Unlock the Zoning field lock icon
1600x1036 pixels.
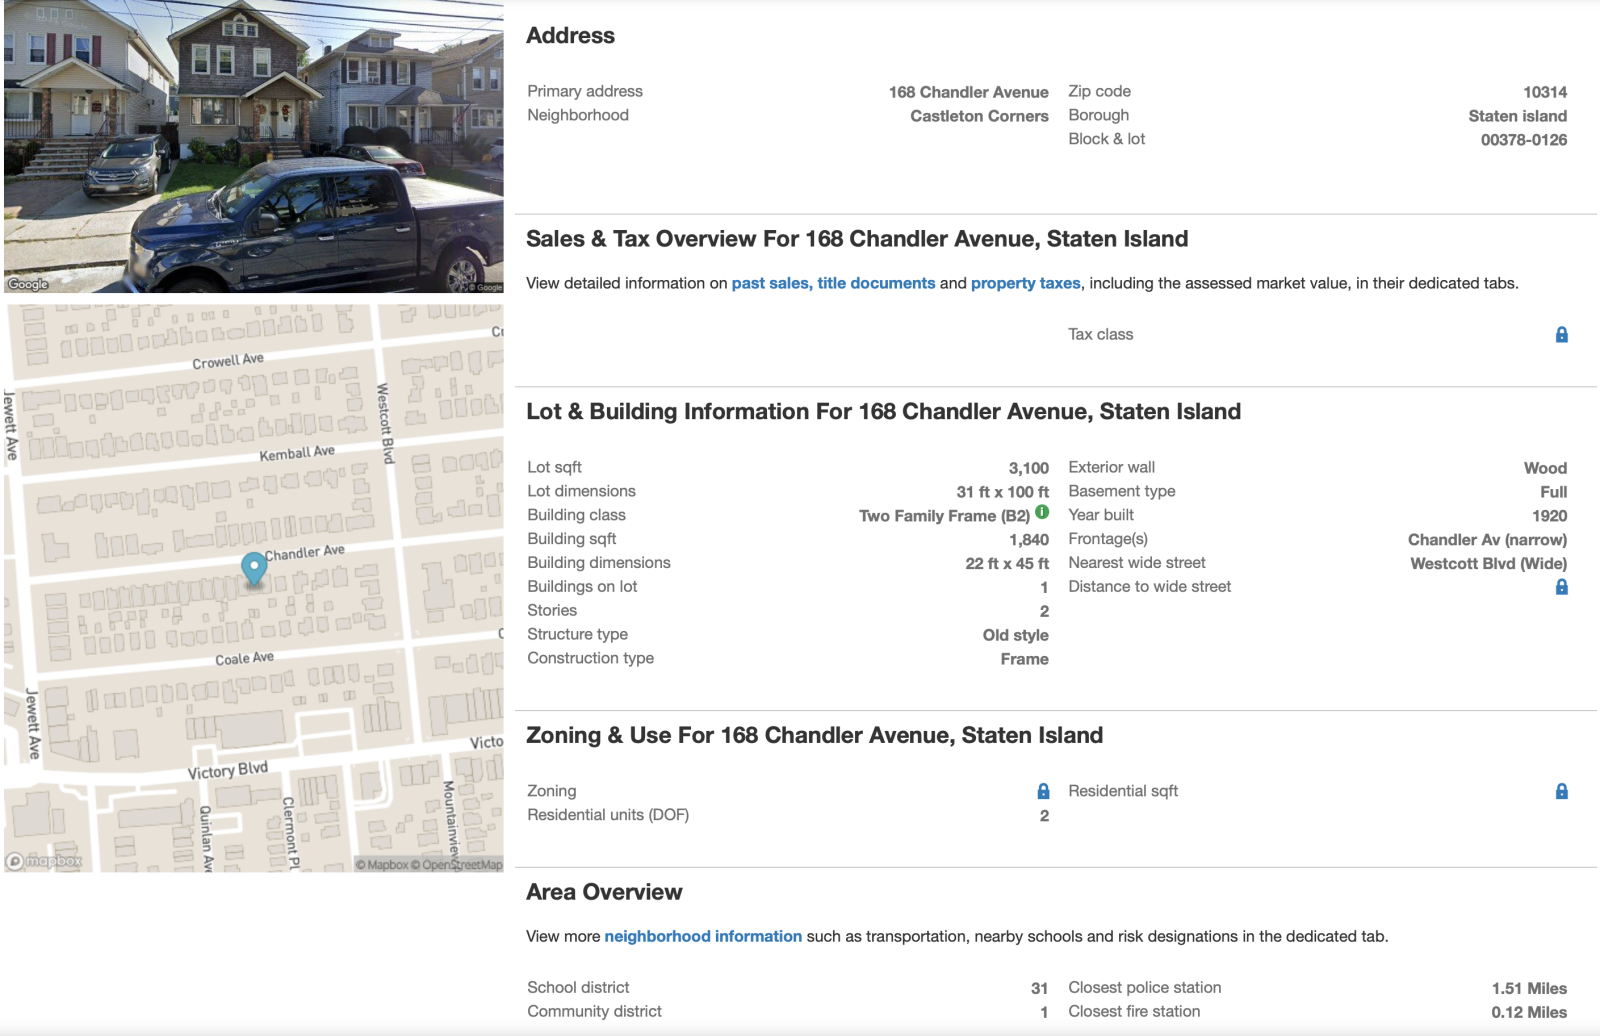[x=1043, y=791]
